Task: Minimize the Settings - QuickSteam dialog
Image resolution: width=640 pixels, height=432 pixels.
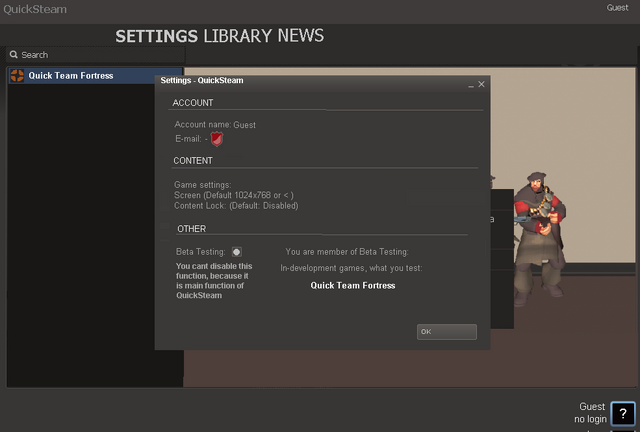Action: [471, 85]
